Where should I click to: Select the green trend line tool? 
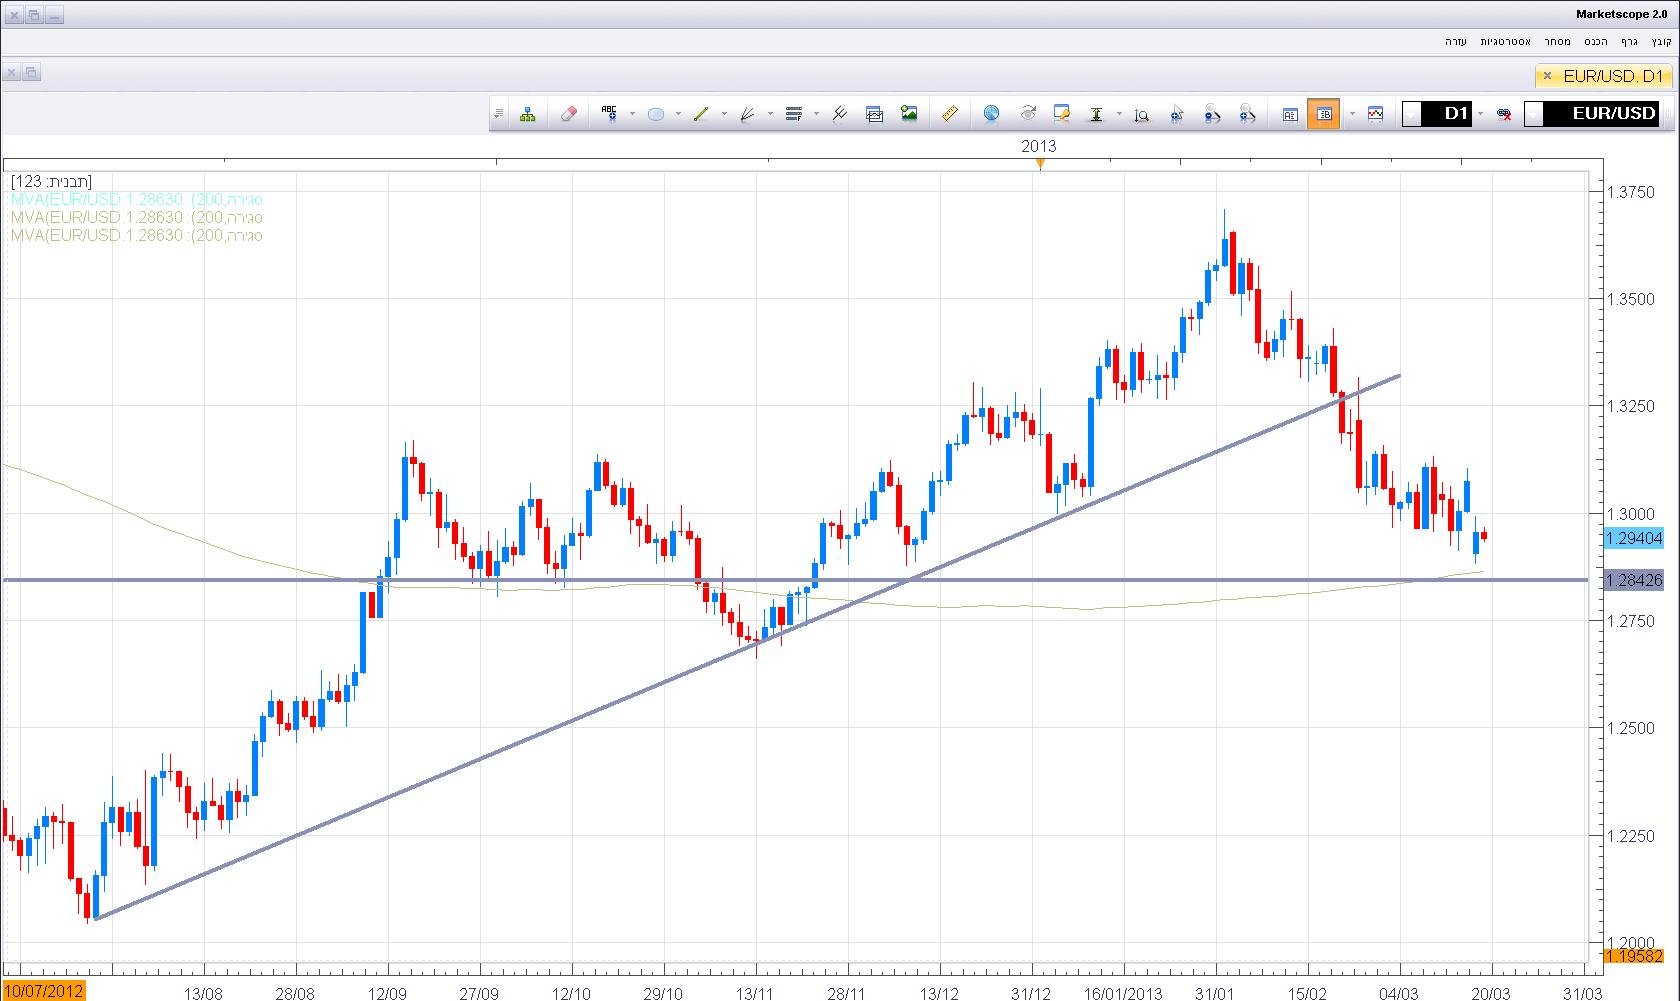[701, 114]
